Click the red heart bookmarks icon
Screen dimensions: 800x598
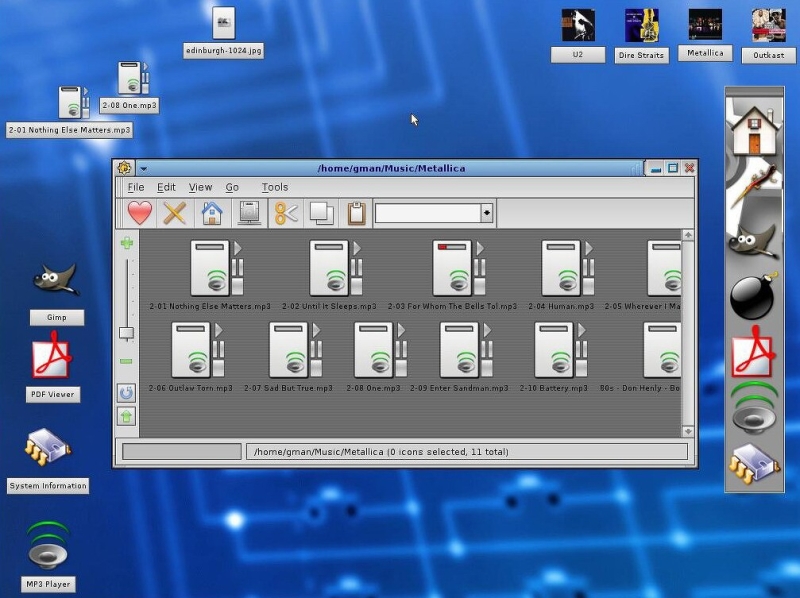pos(139,213)
